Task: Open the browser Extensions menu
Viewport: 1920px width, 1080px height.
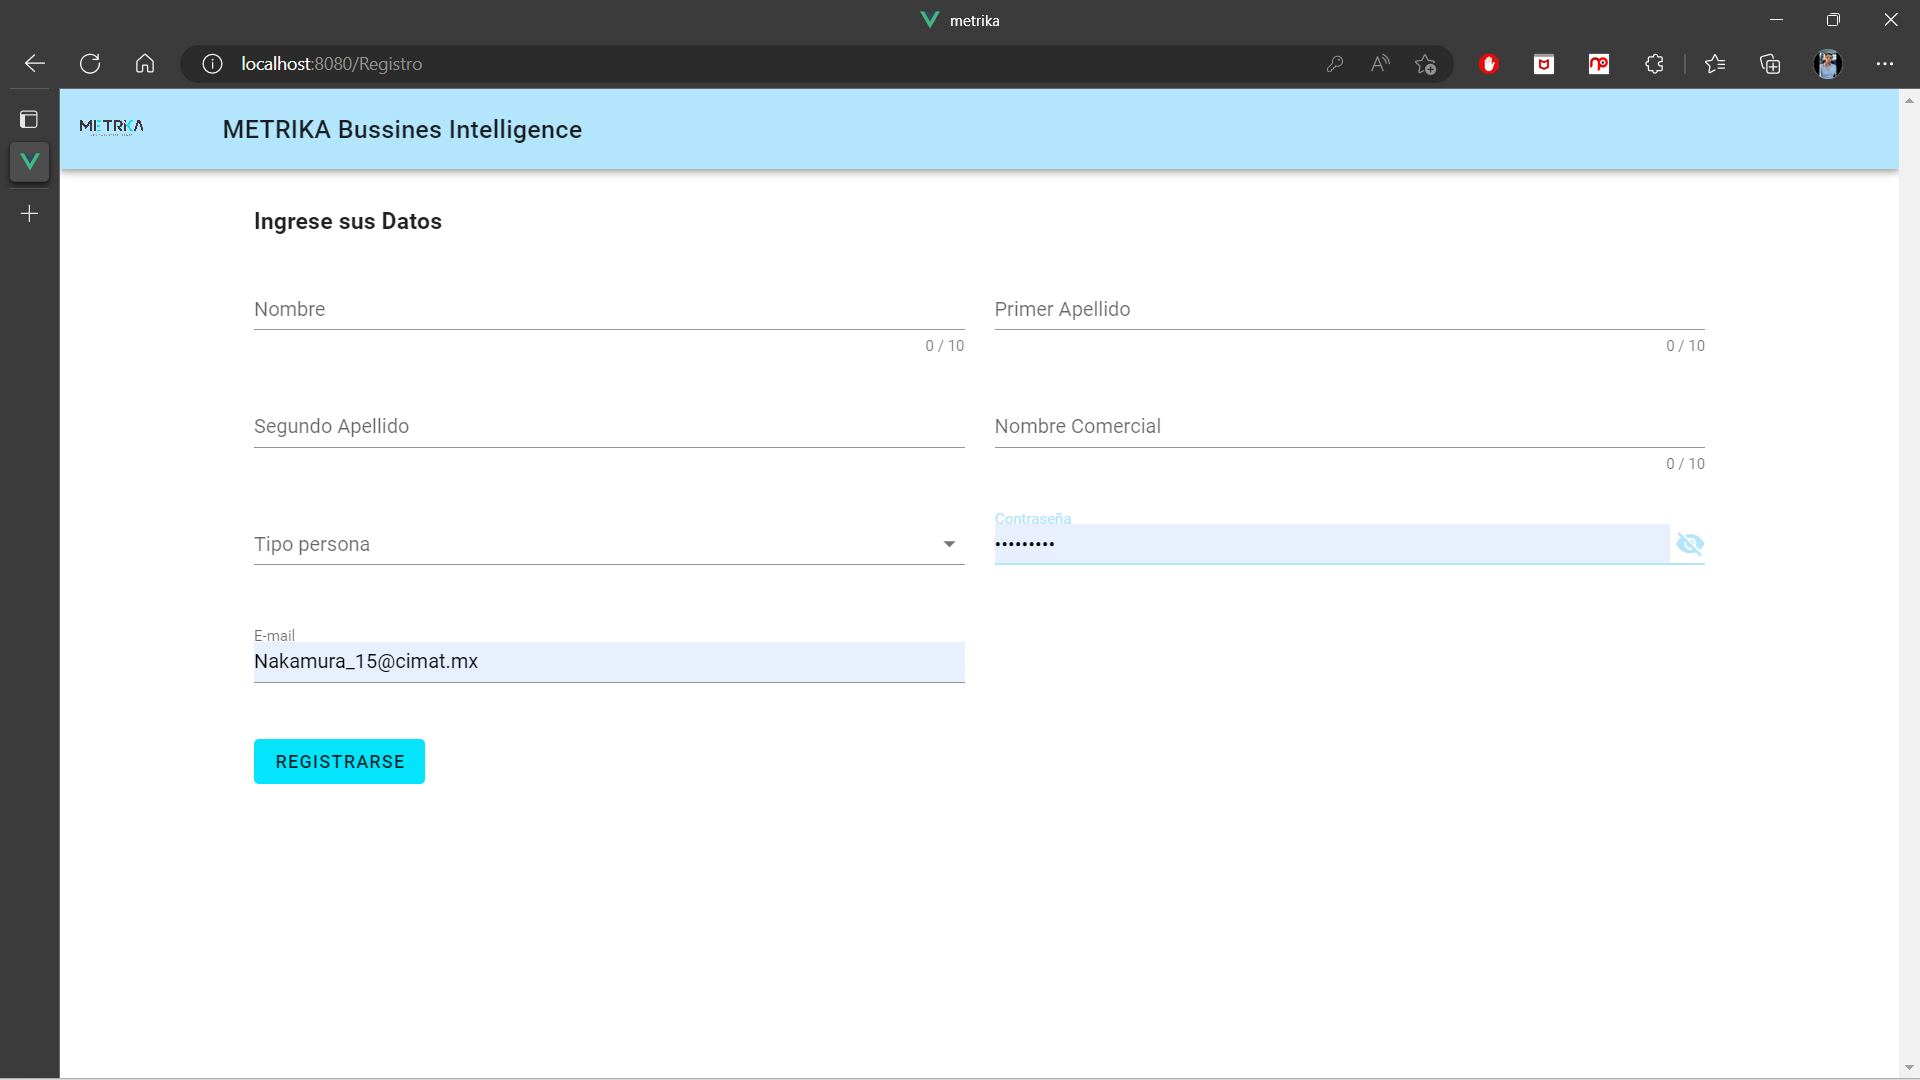Action: tap(1655, 63)
